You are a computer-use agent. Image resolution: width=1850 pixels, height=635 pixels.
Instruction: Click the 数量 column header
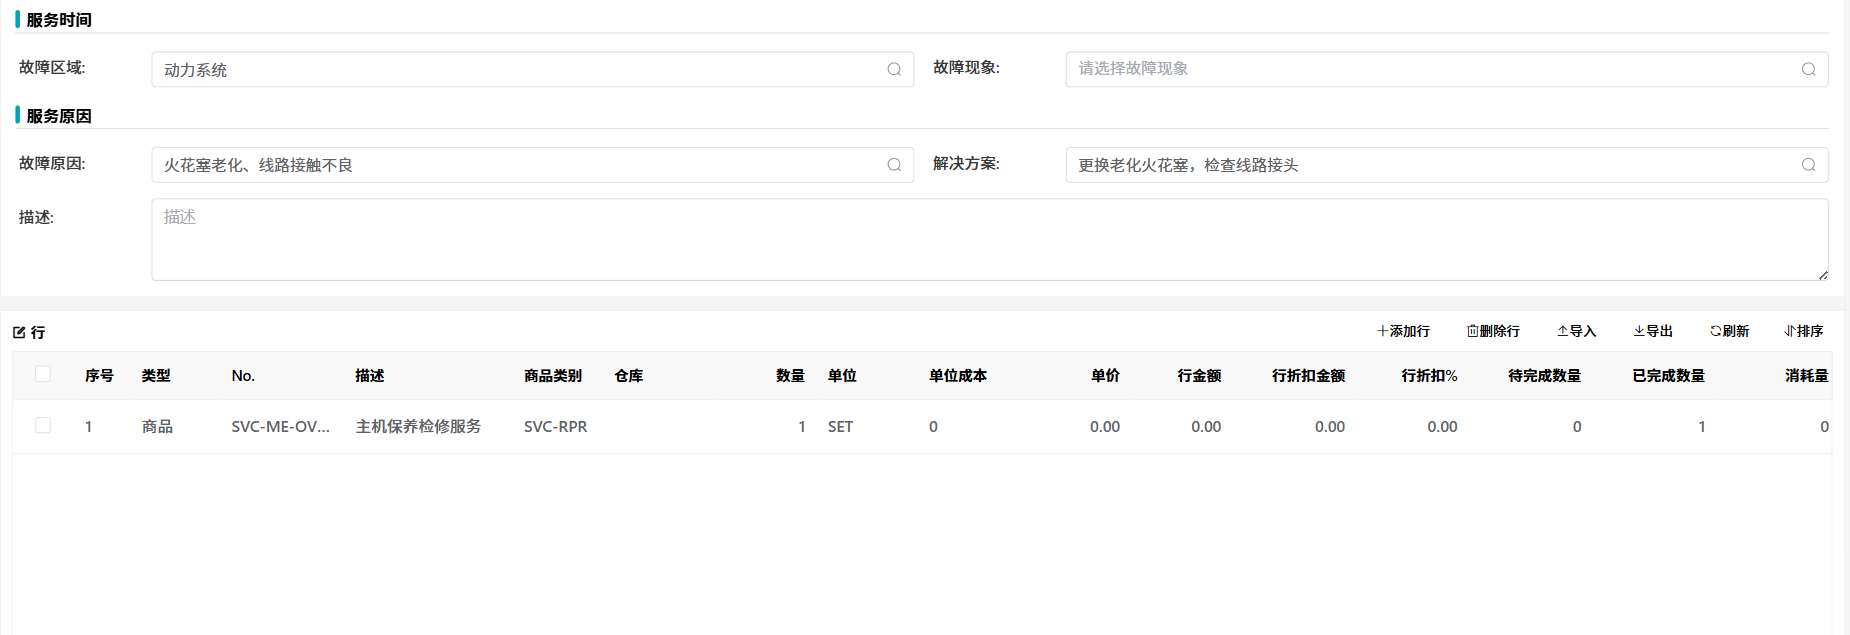790,376
